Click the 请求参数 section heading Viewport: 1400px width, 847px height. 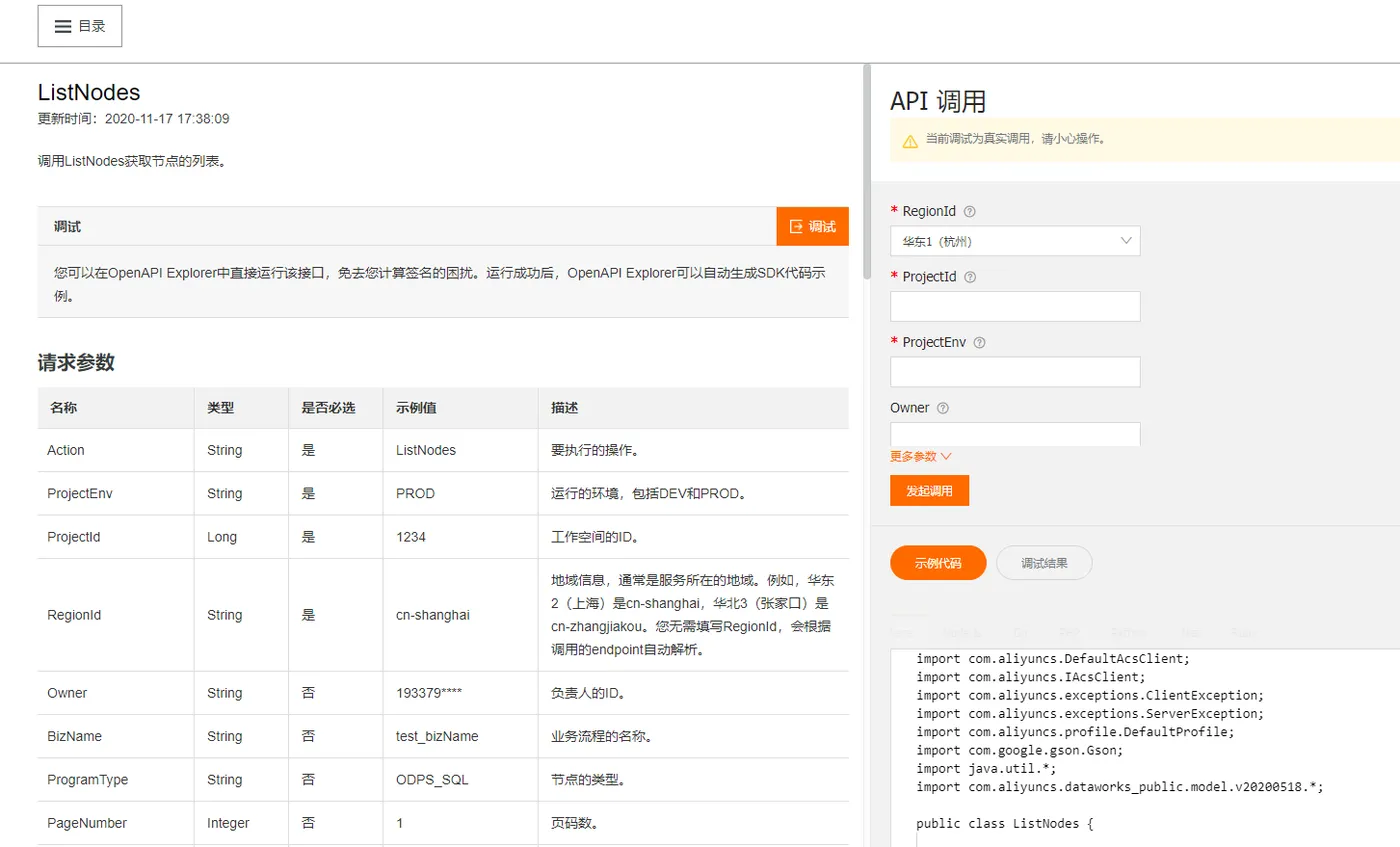[x=76, y=363]
